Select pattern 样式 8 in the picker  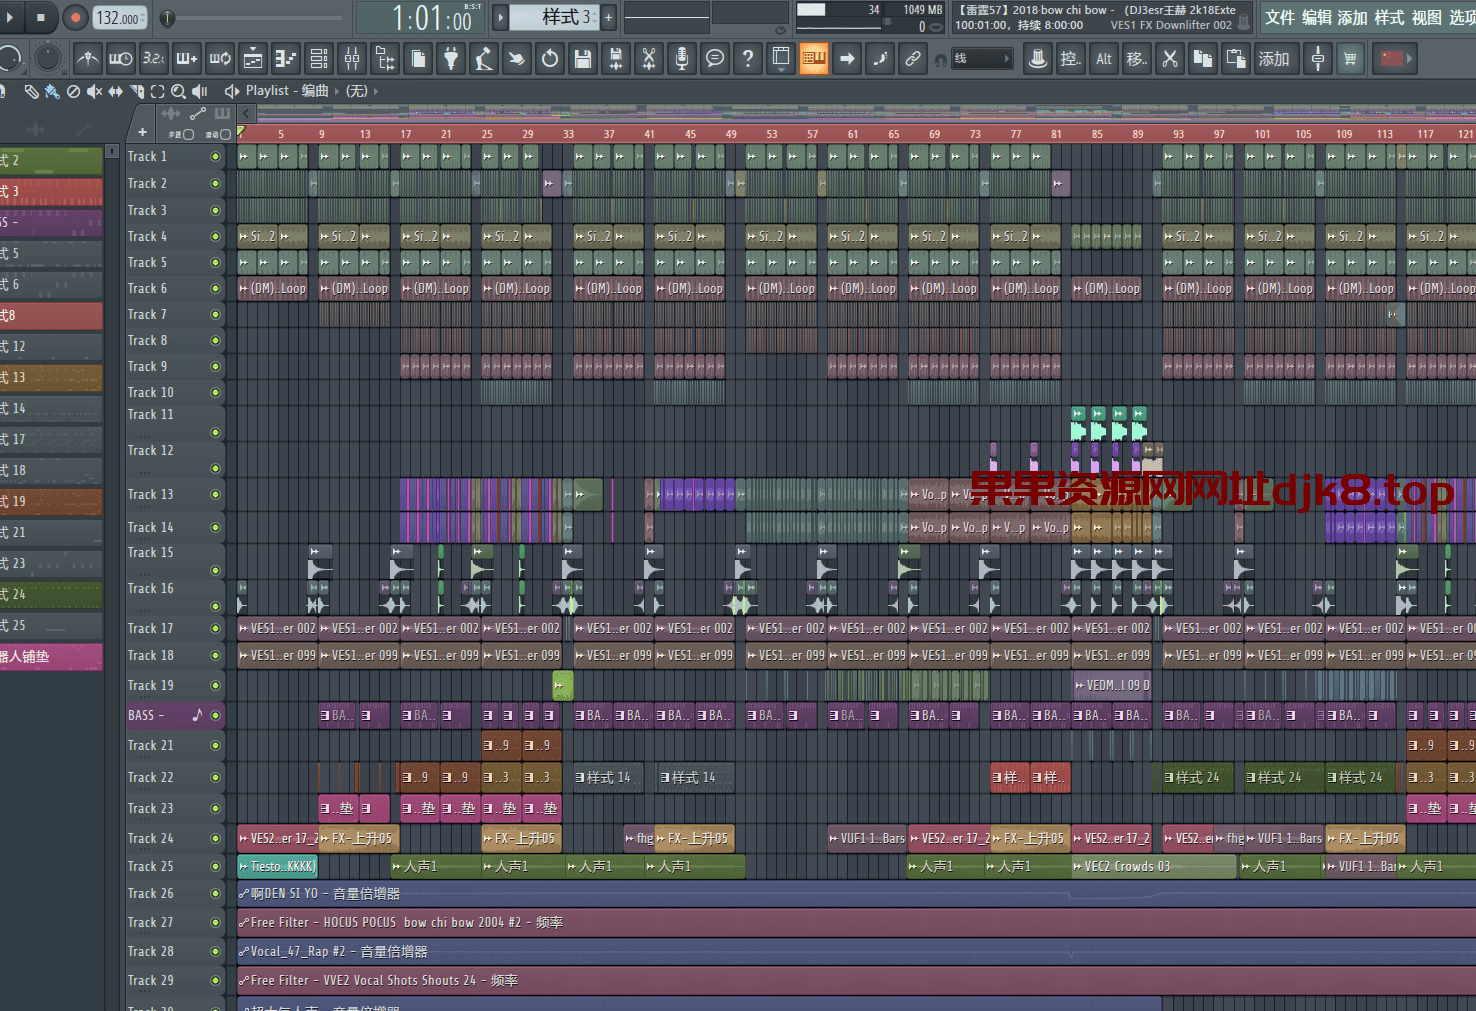point(51,316)
